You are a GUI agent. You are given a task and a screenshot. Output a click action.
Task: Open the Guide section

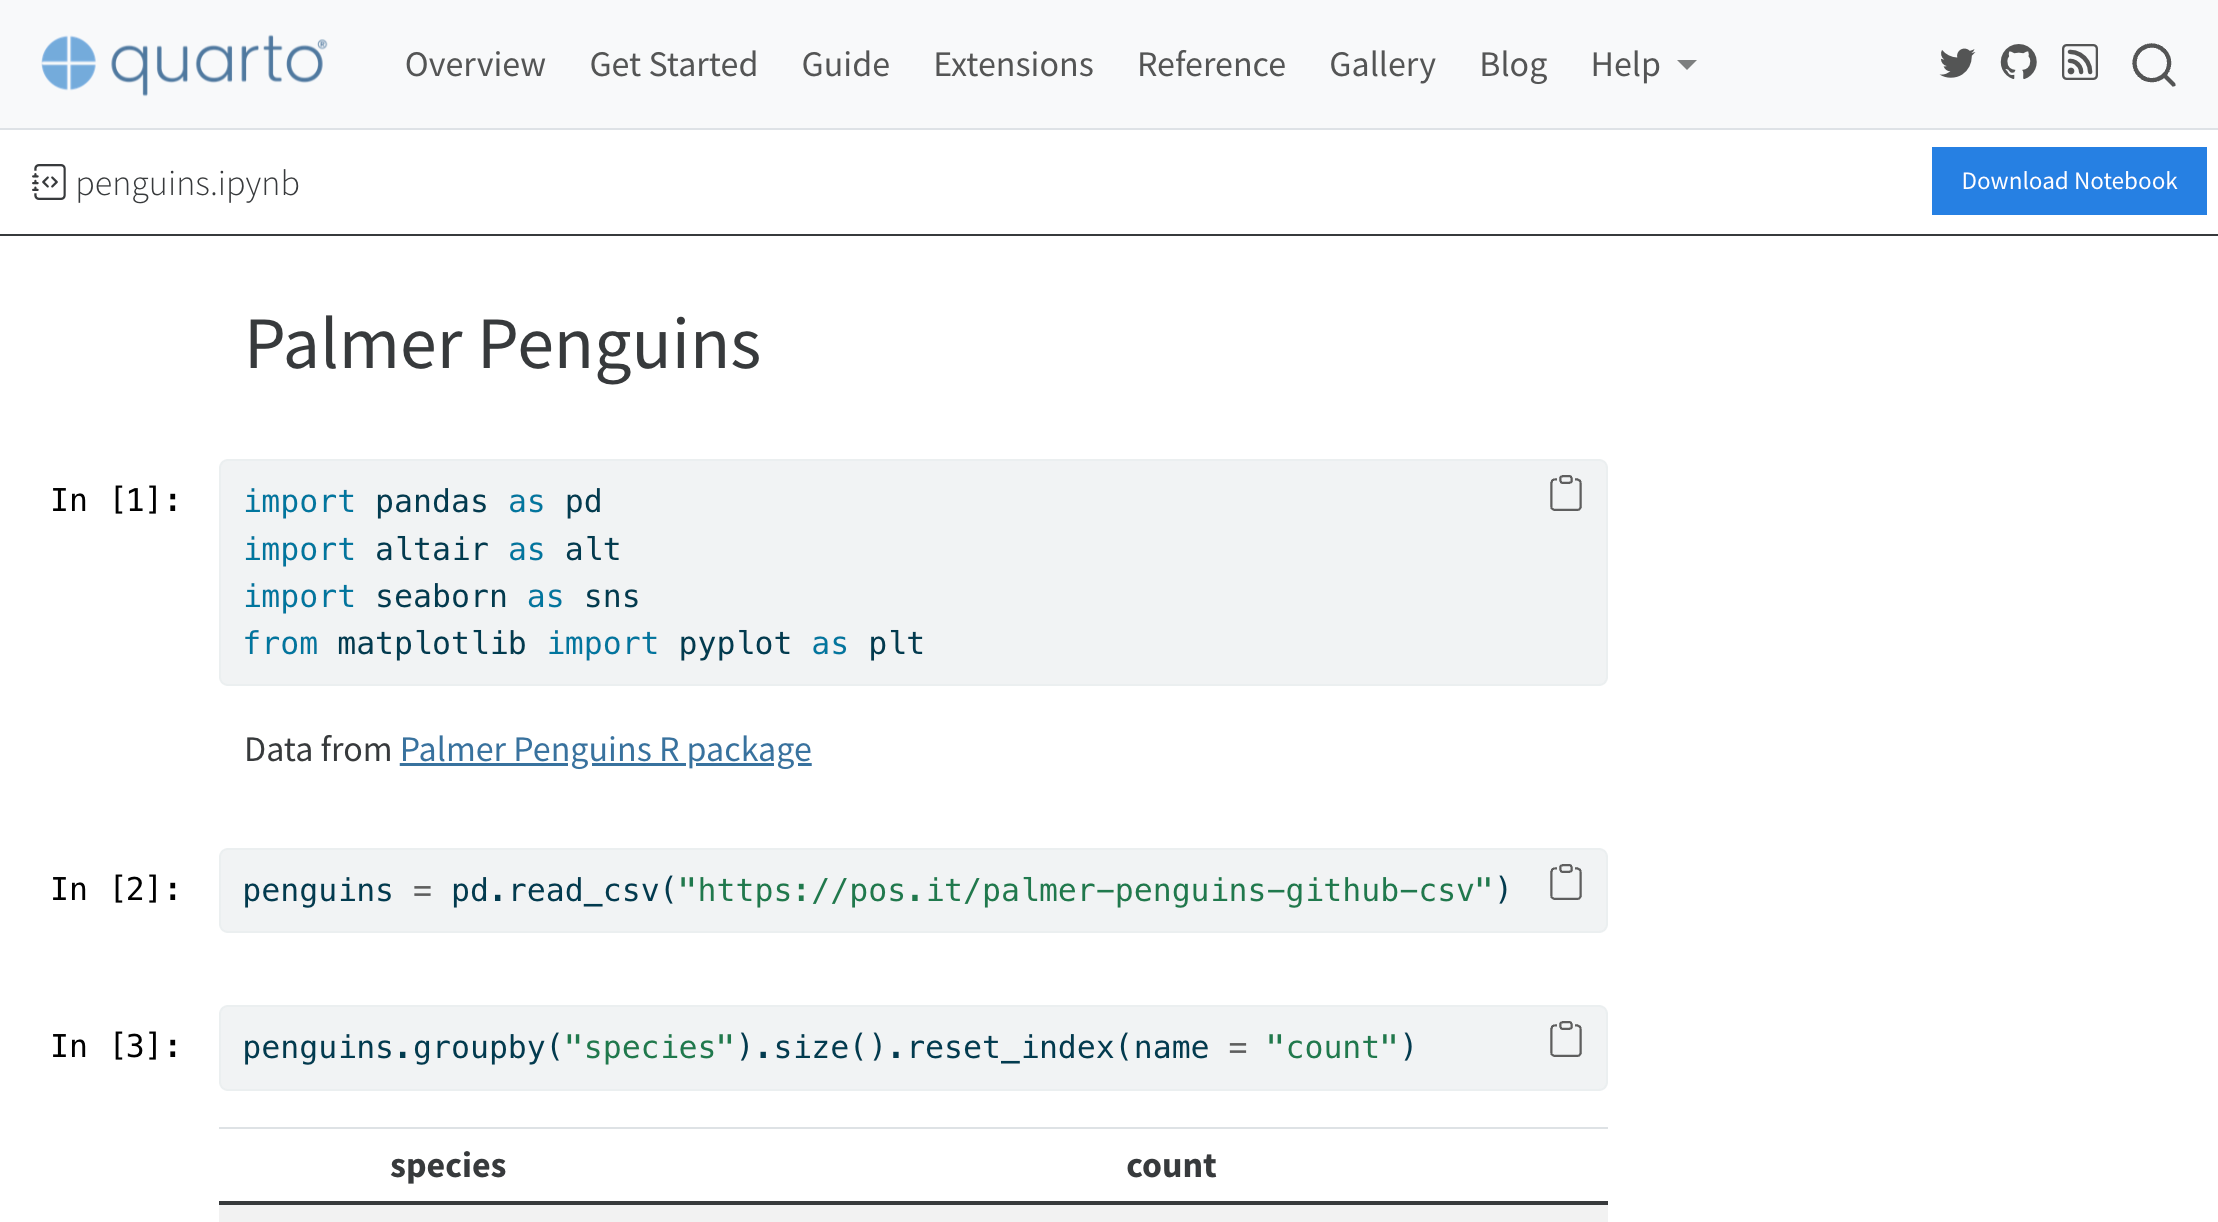click(x=845, y=64)
